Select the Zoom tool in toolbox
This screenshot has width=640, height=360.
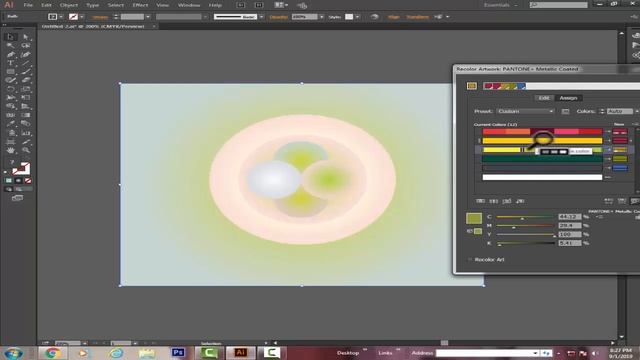coord(26,150)
